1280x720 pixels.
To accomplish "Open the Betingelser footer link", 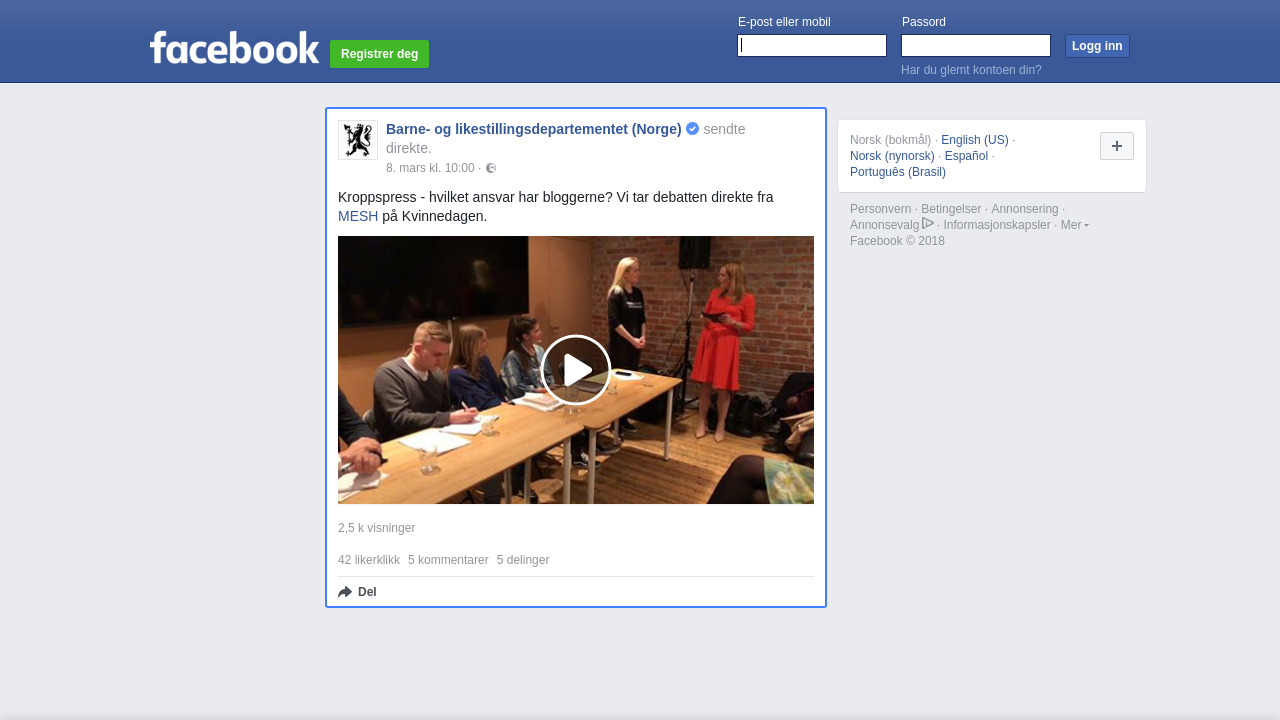I will point(951,209).
